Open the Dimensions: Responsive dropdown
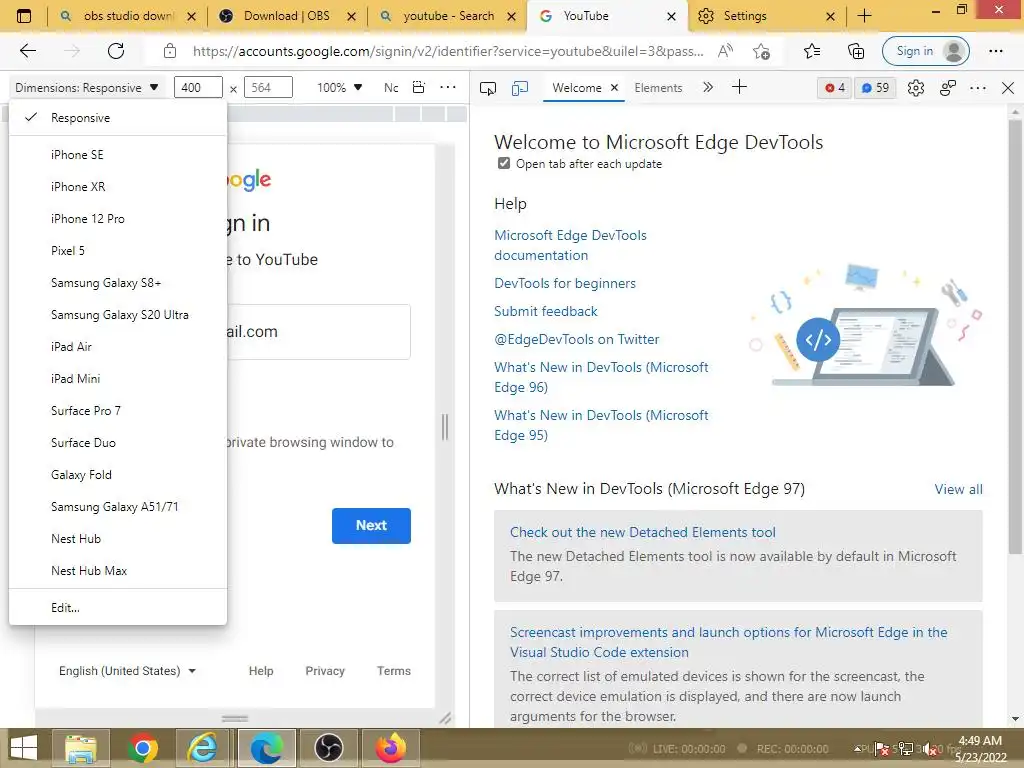The height and width of the screenshot is (768, 1024). pos(86,88)
